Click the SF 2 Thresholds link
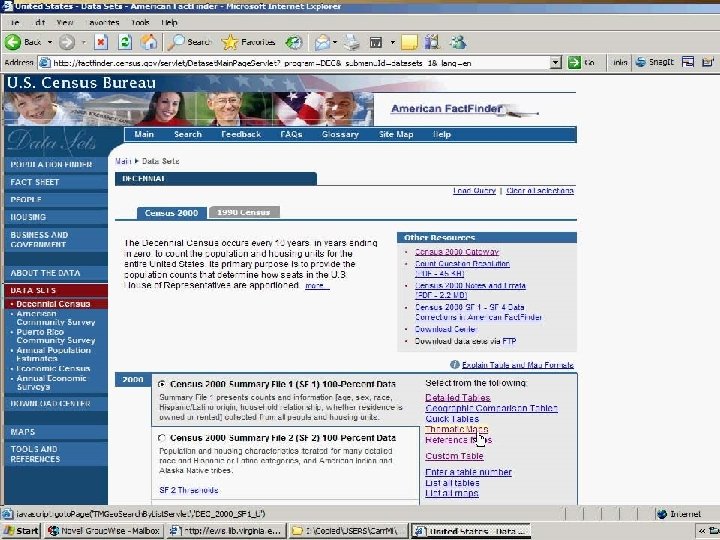The width and height of the screenshot is (720, 540). (x=189, y=490)
